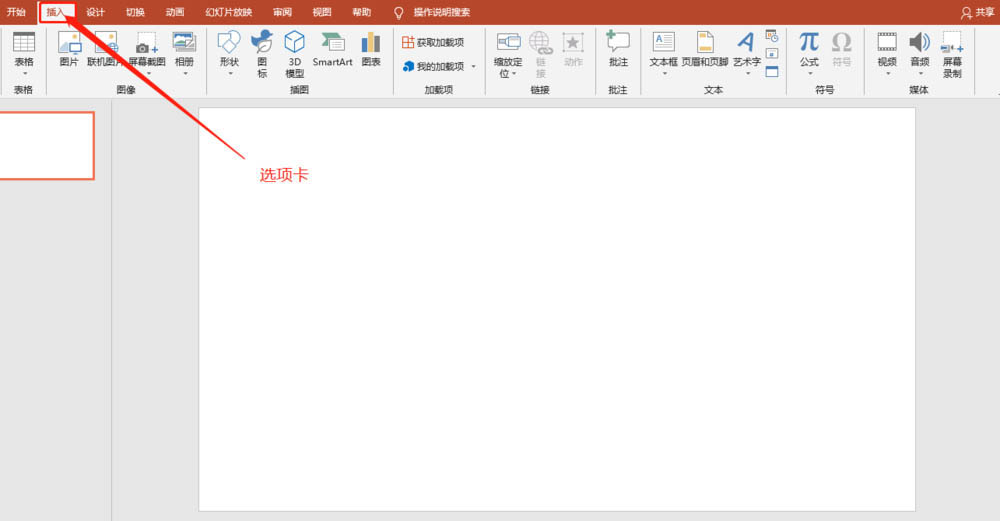Open the 帮助 tab

(362, 12)
